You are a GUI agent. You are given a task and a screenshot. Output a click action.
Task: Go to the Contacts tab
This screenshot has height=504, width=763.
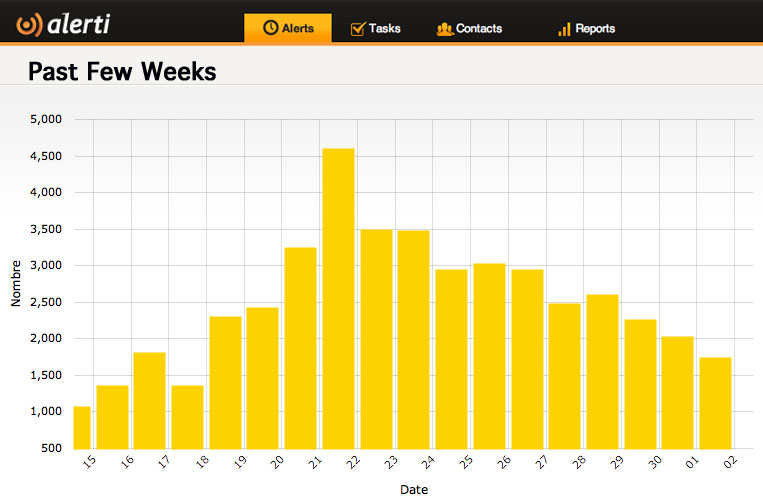(470, 28)
